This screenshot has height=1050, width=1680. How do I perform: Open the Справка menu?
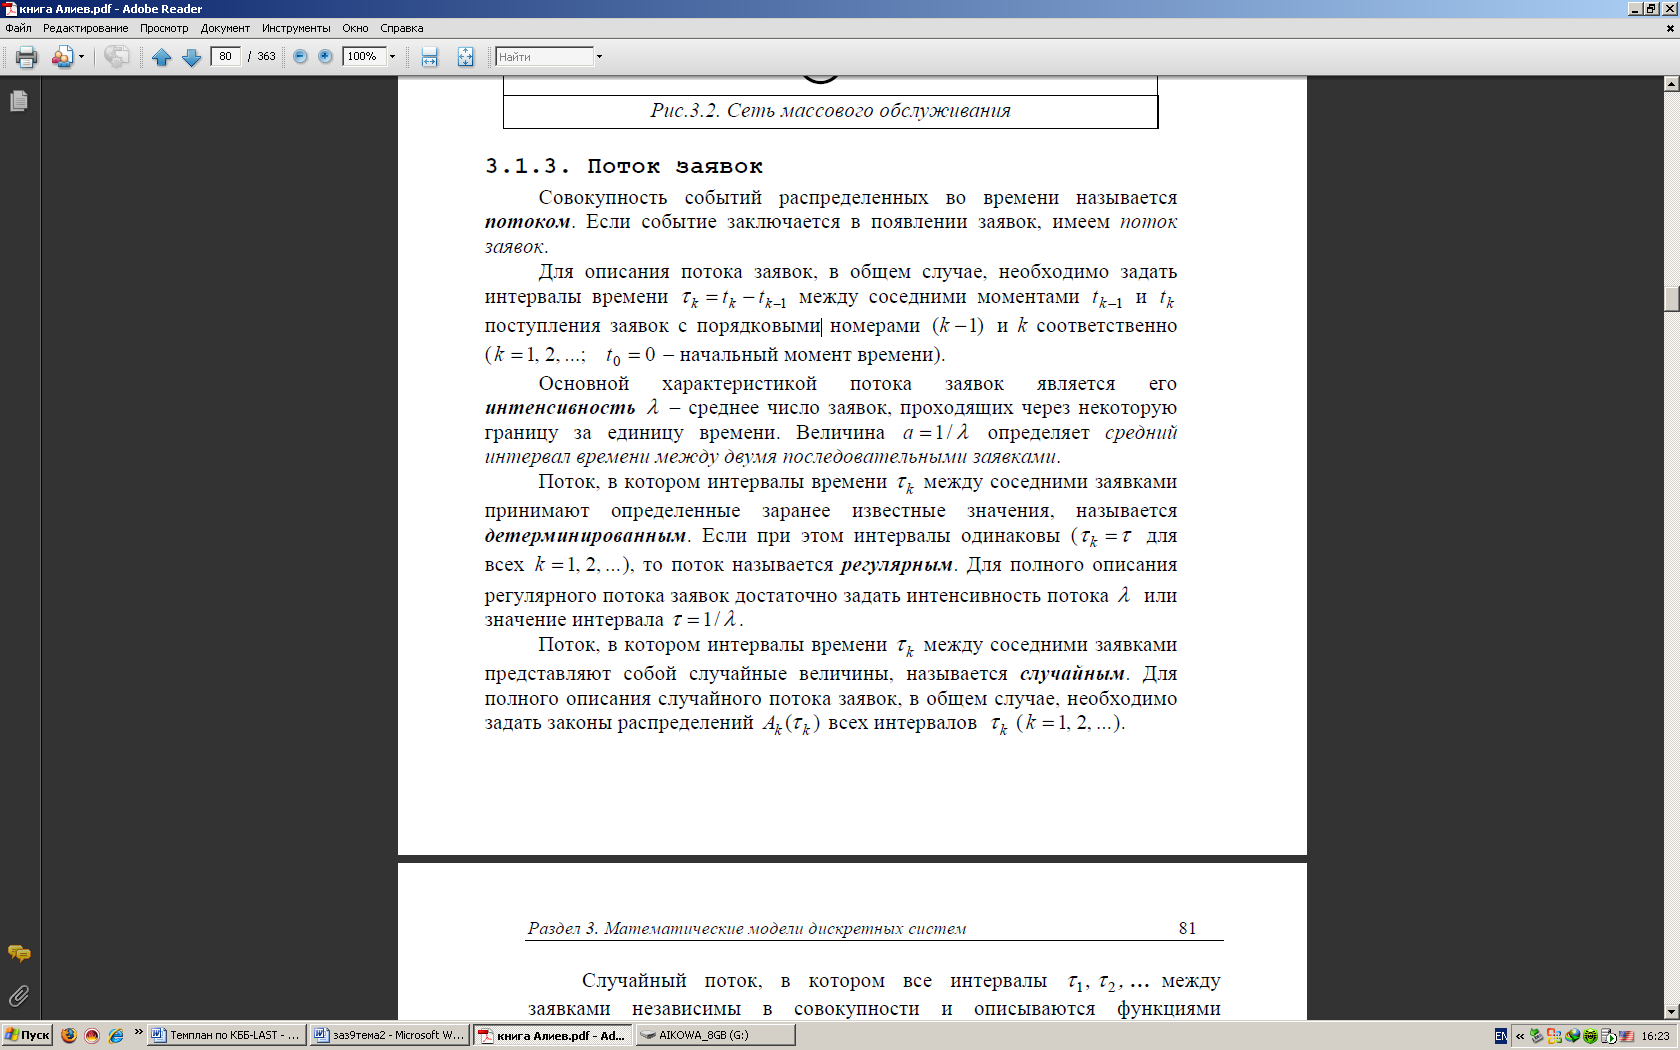pyautogui.click(x=402, y=28)
